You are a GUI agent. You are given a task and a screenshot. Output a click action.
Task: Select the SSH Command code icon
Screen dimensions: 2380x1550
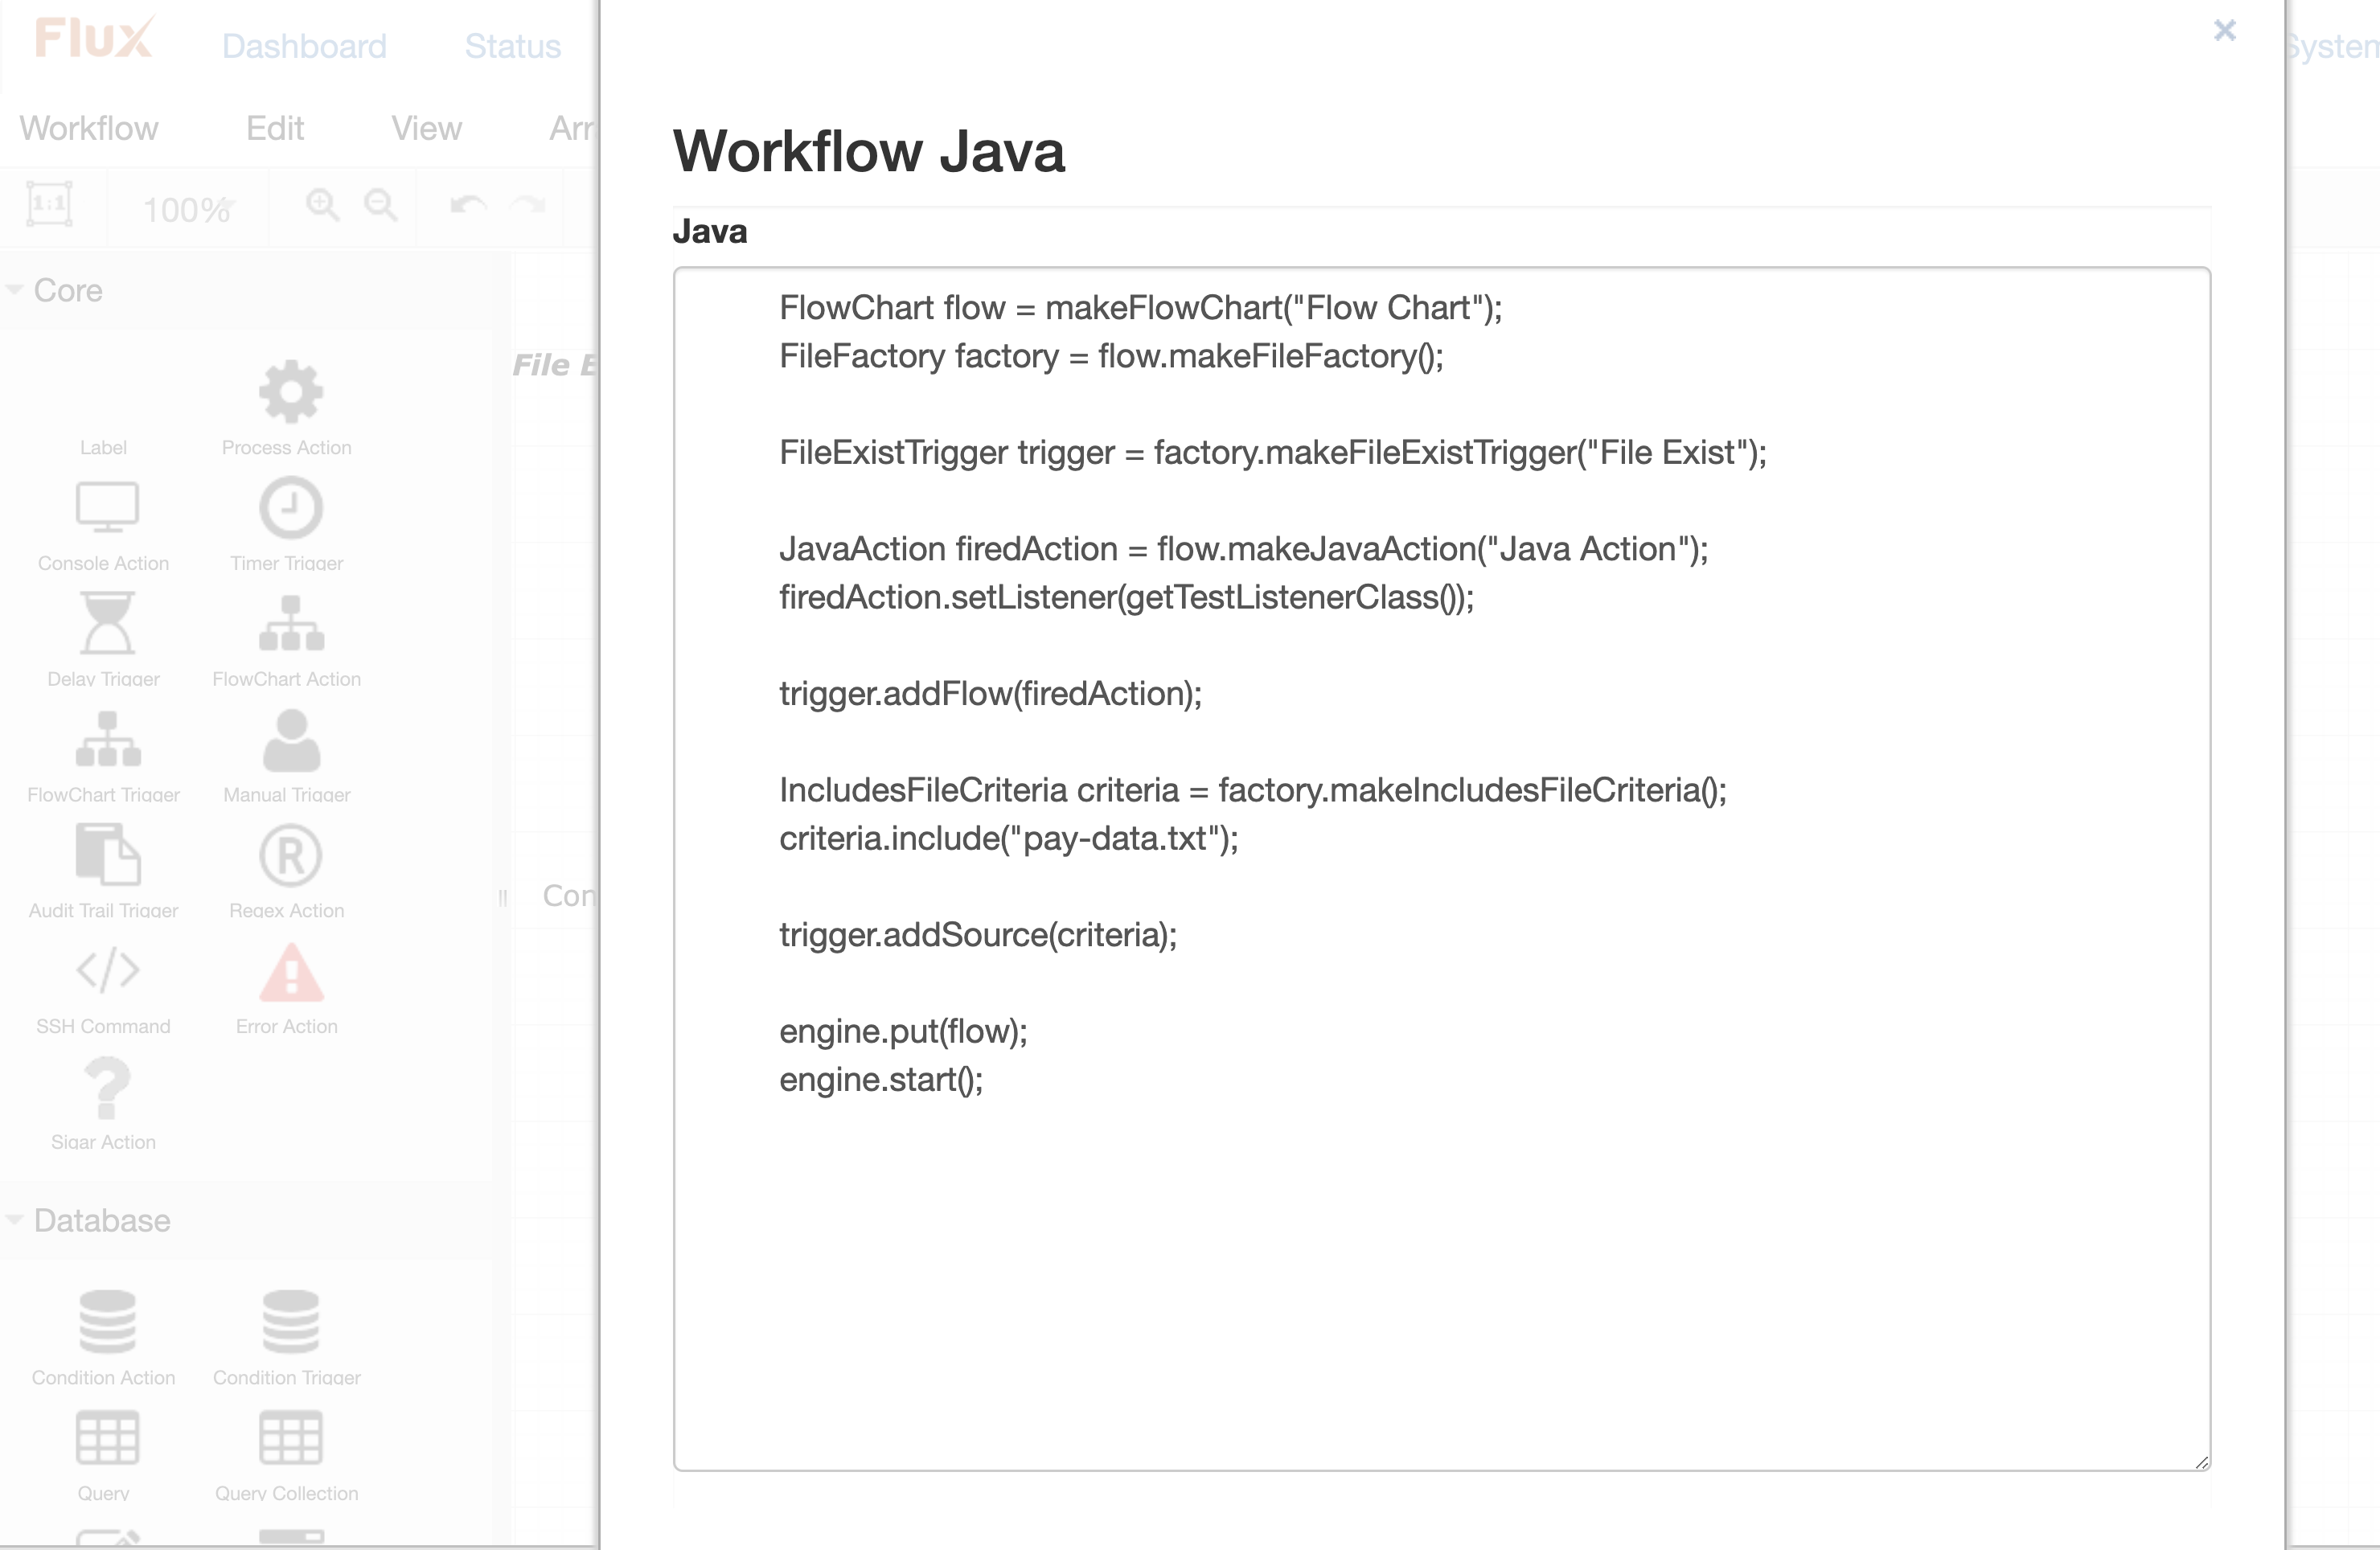[107, 970]
